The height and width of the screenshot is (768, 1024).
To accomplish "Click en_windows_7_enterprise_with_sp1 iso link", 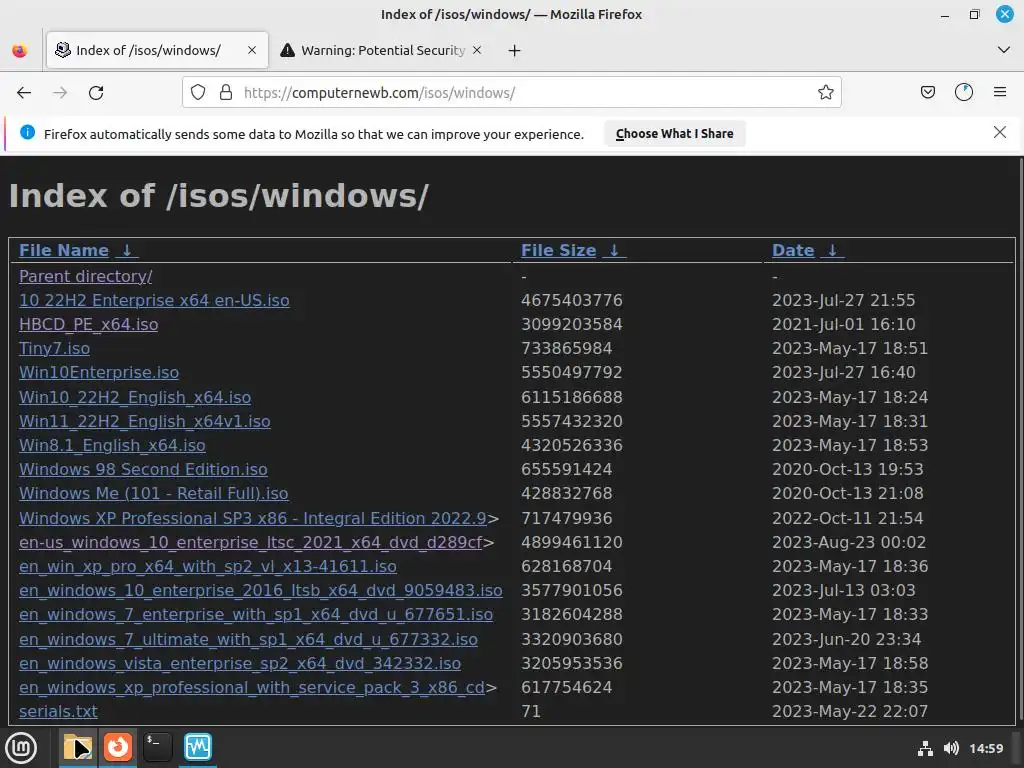I will [256, 615].
